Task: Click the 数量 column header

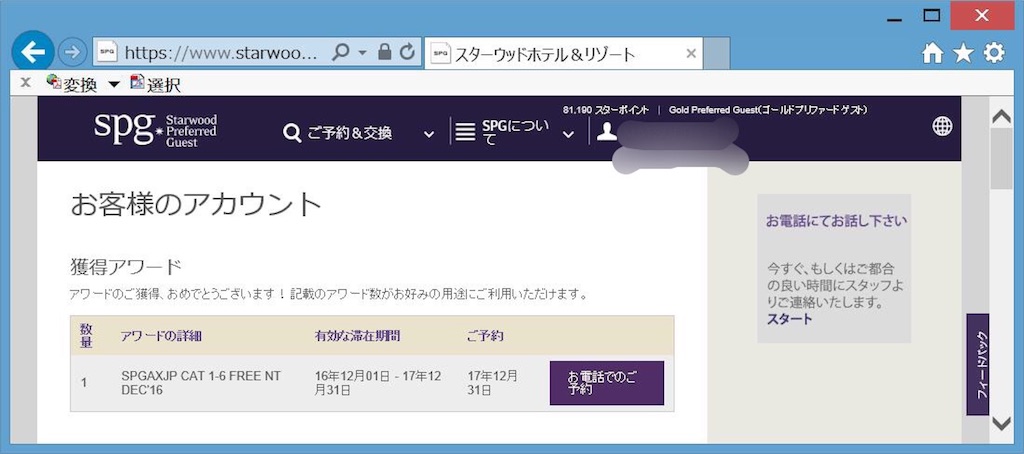Action: point(86,336)
